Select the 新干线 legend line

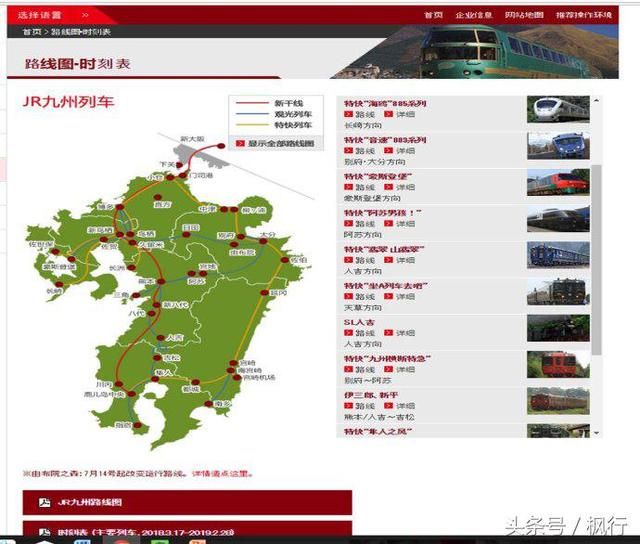click(x=252, y=103)
